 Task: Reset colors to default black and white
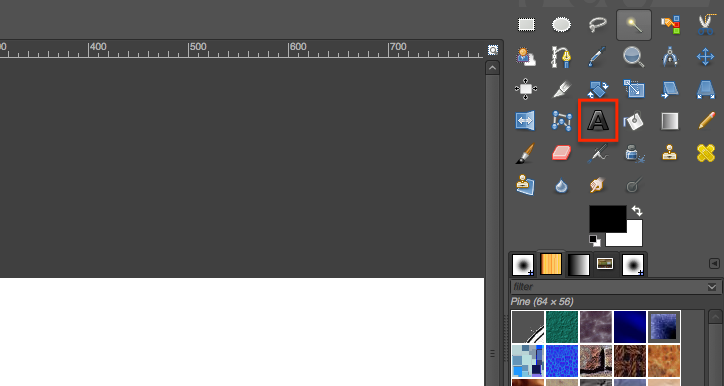(x=595, y=240)
